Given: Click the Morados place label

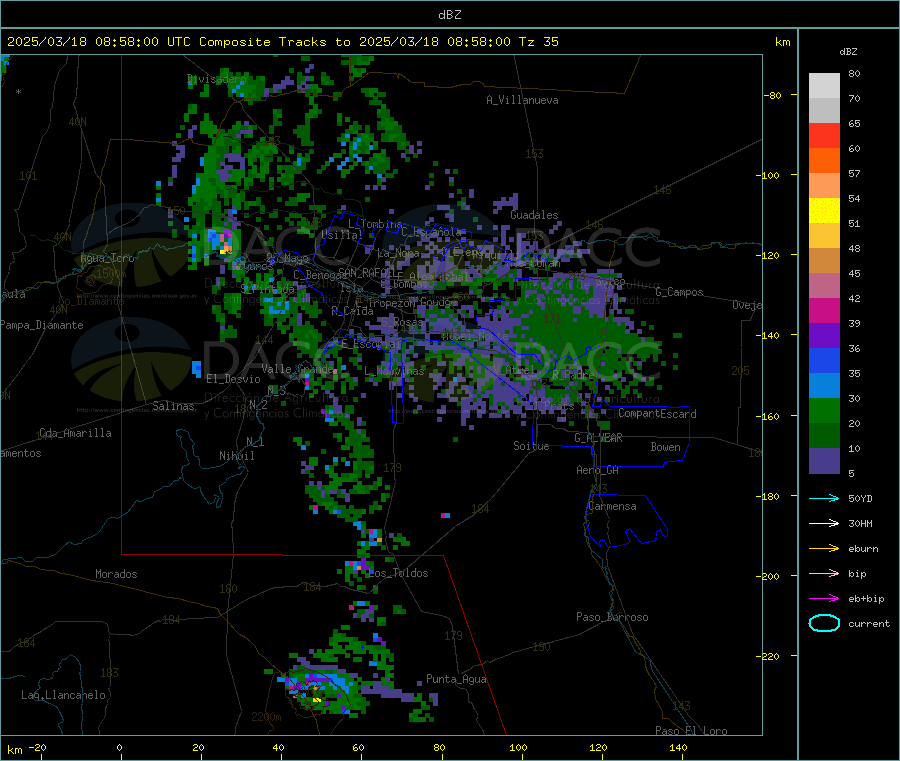Looking at the screenshot, I should click(116, 574).
